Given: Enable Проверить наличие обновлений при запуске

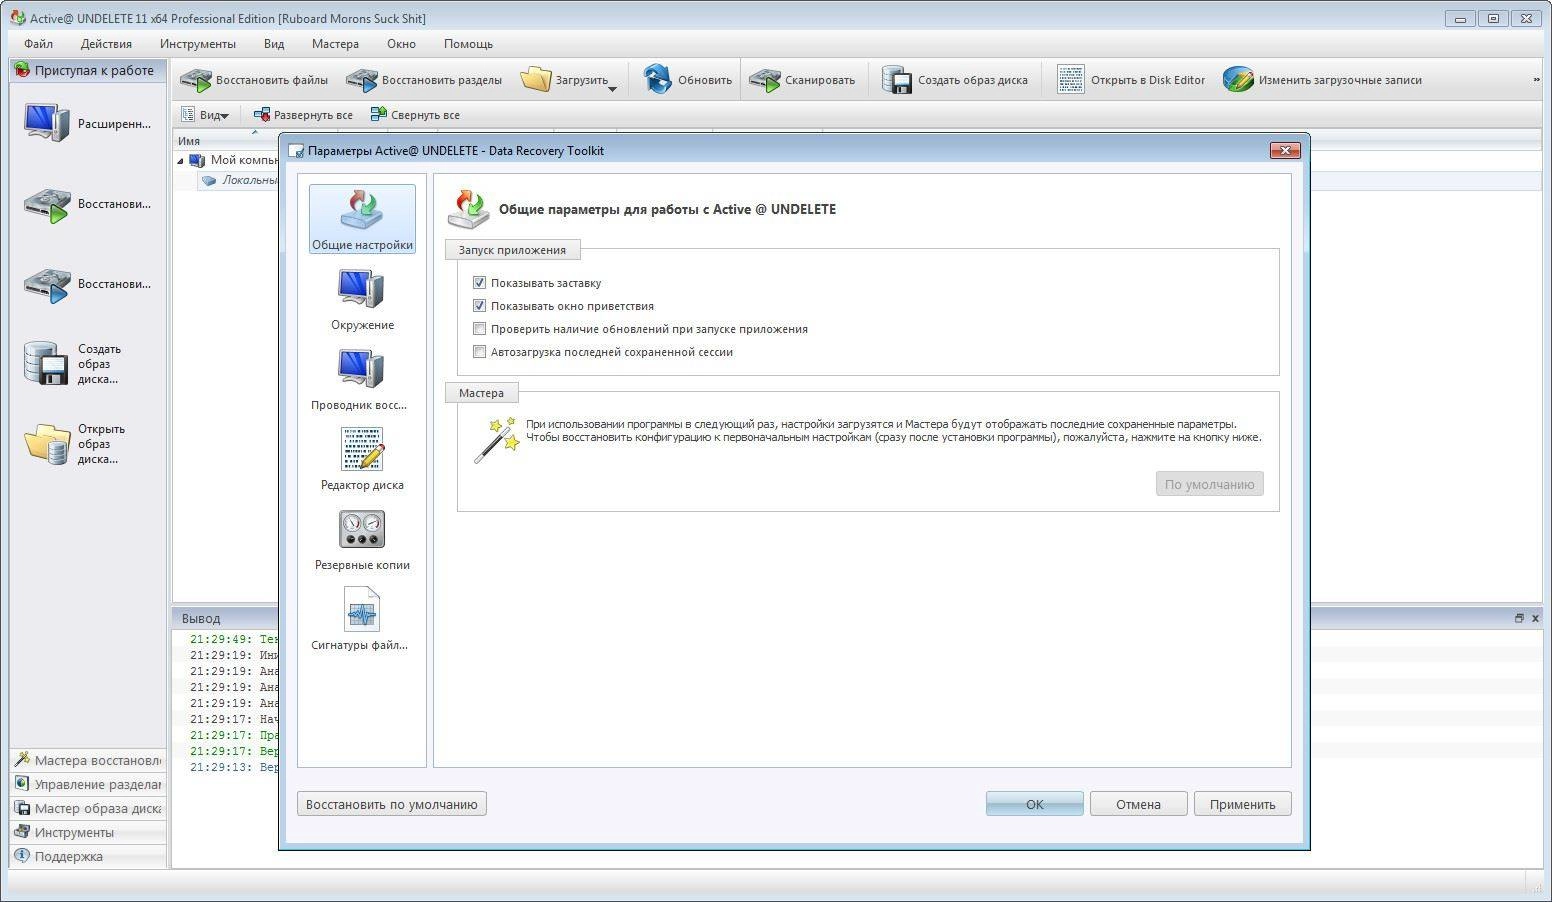Looking at the screenshot, I should point(479,329).
